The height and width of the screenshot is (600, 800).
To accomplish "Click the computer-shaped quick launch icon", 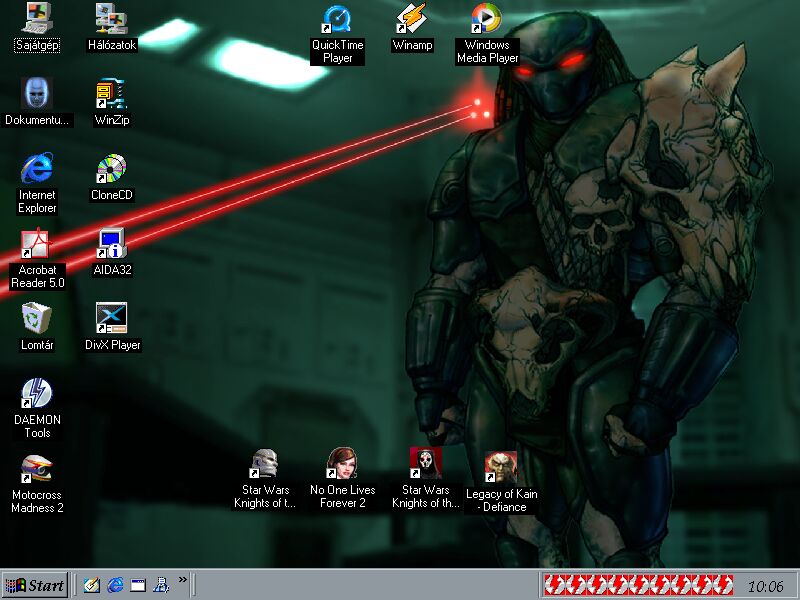I will [161, 585].
